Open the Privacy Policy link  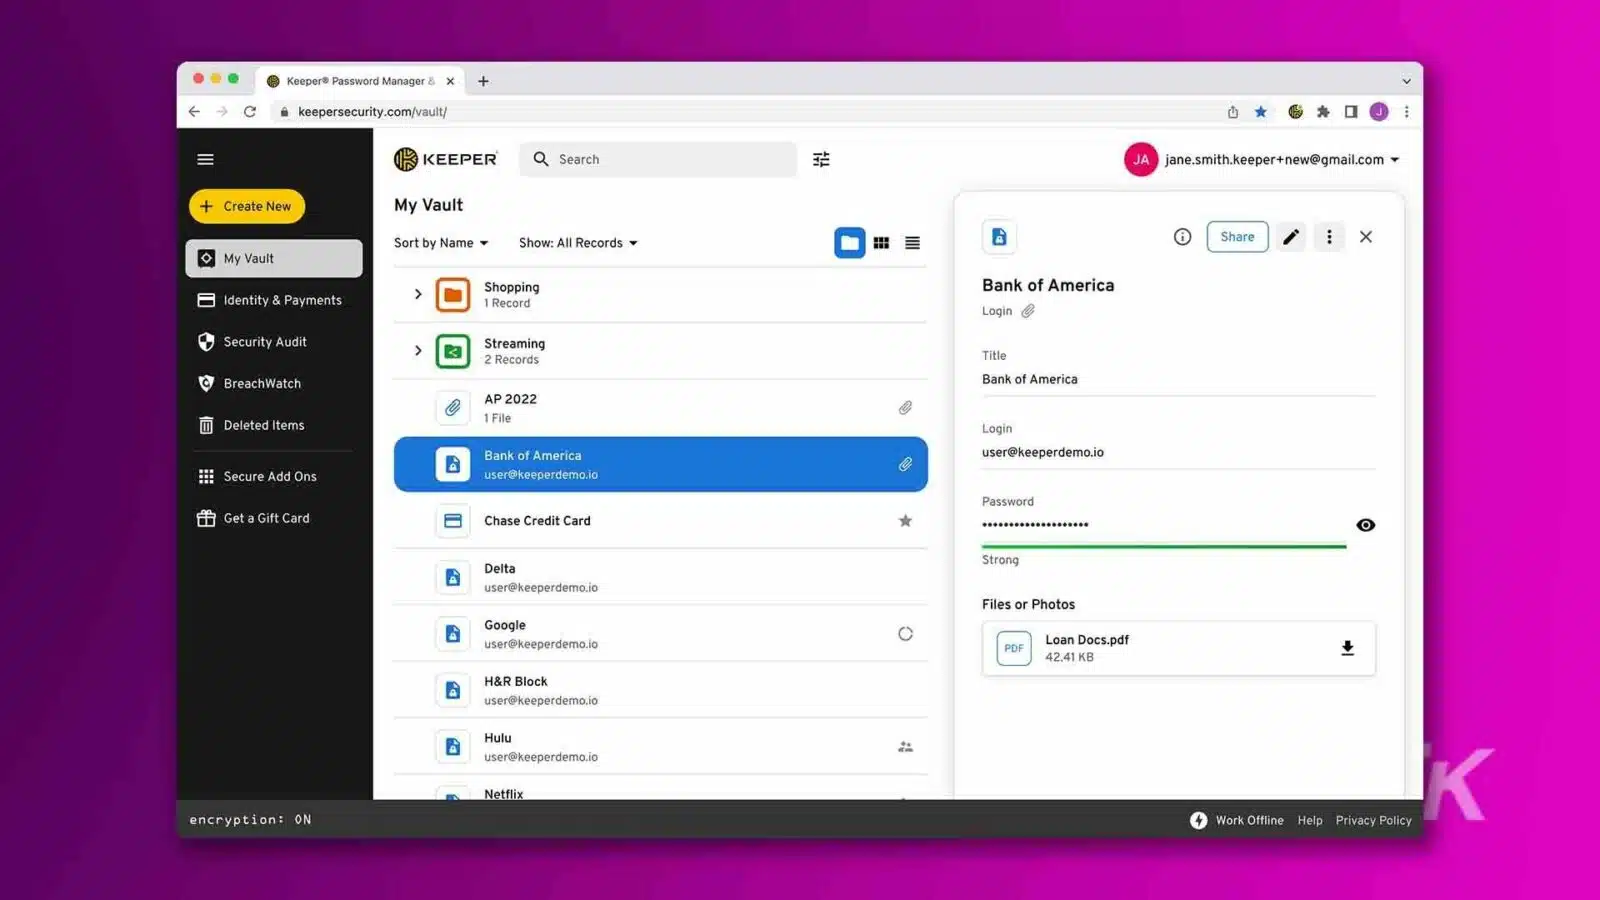coord(1373,820)
